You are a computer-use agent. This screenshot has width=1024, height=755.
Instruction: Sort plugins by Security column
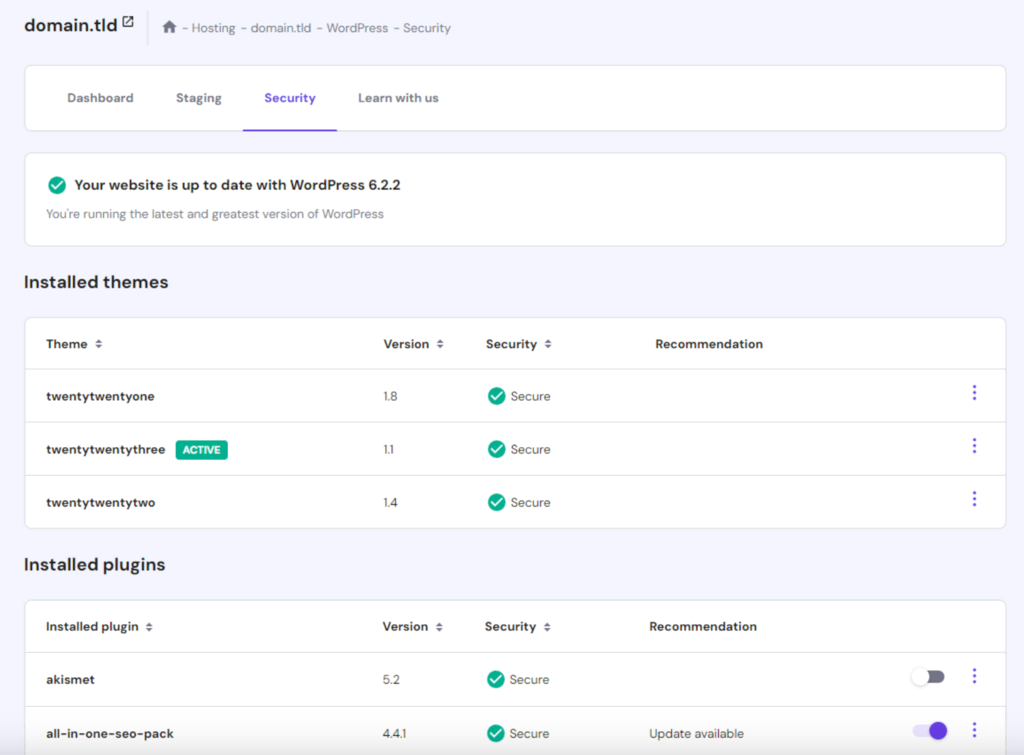pyautogui.click(x=547, y=627)
